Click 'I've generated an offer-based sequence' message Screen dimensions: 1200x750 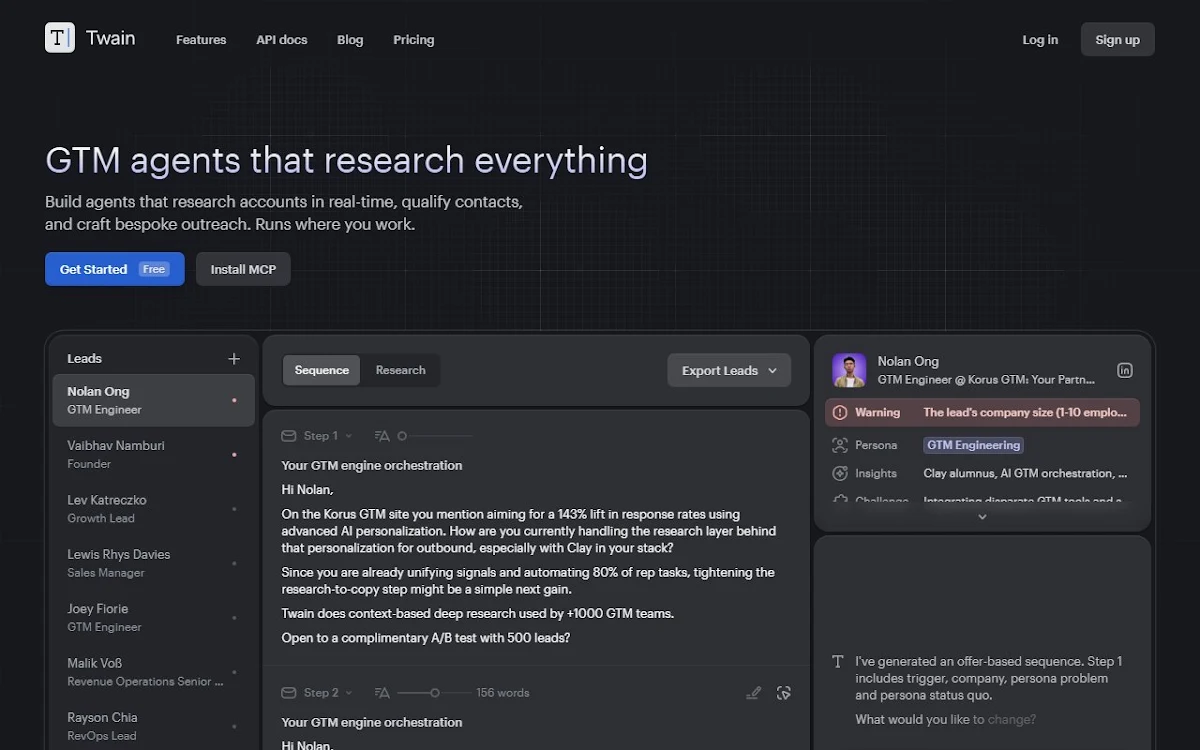pyautogui.click(x=989, y=678)
